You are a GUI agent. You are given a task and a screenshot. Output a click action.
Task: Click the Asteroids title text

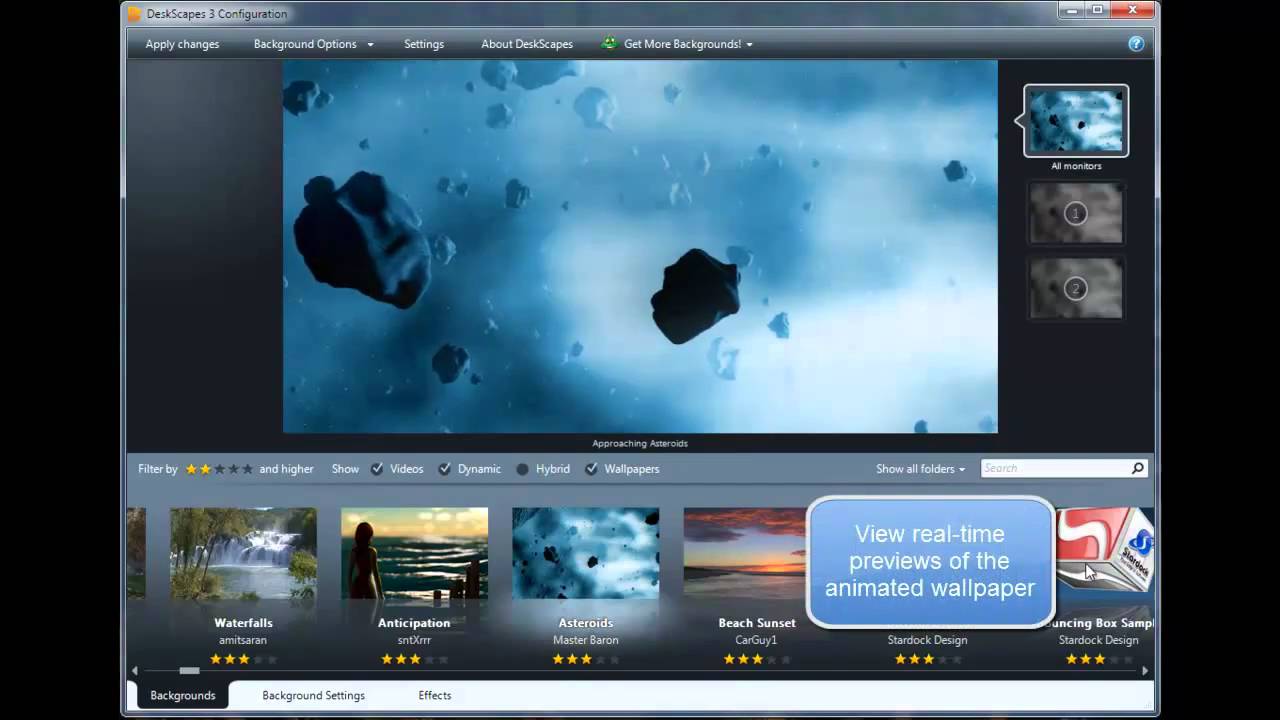(585, 623)
